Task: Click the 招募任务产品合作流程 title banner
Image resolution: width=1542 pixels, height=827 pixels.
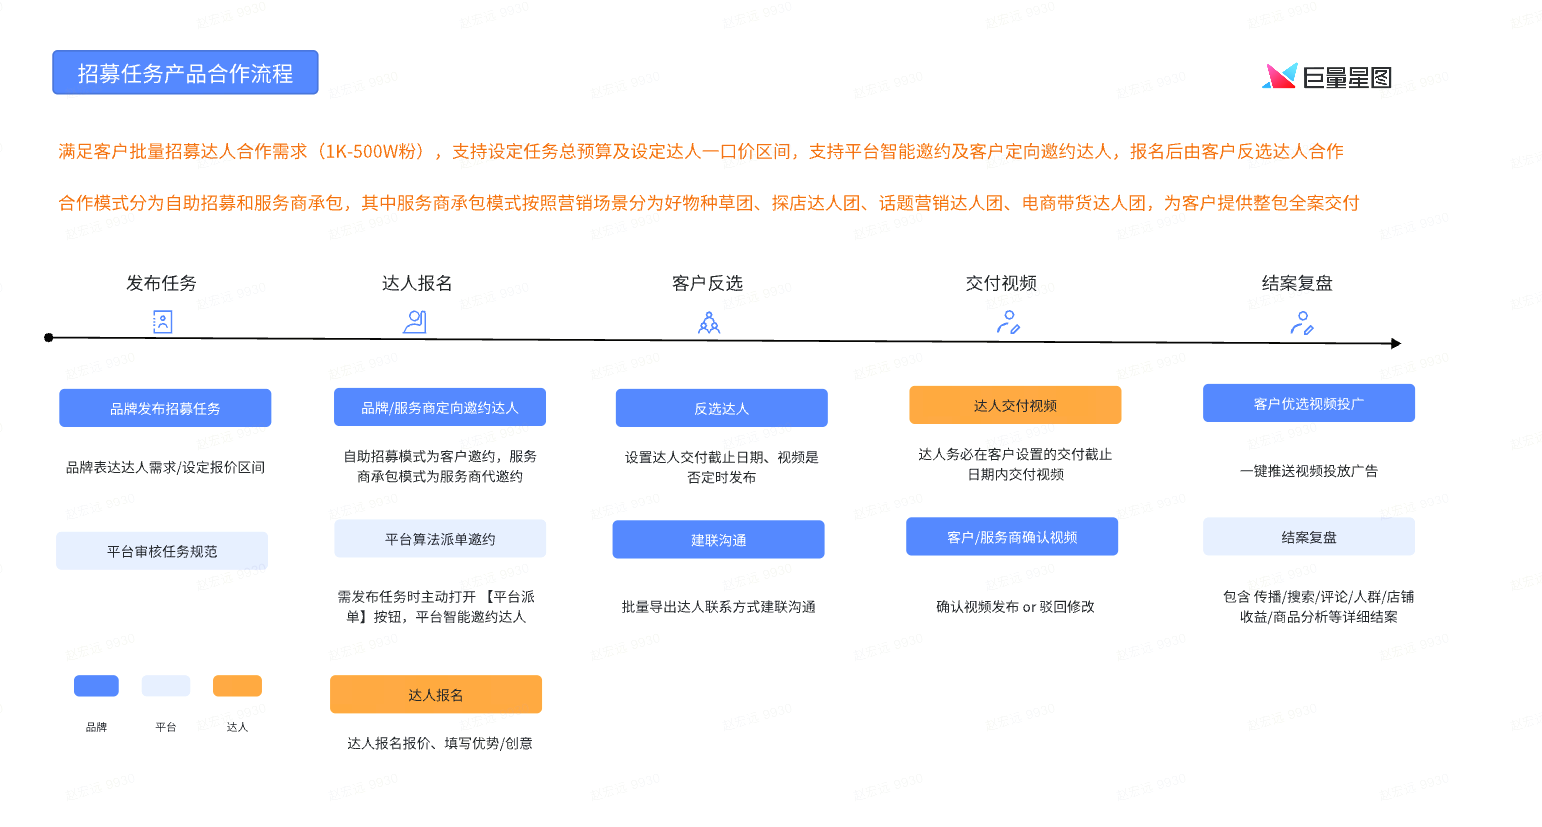Action: click(185, 73)
